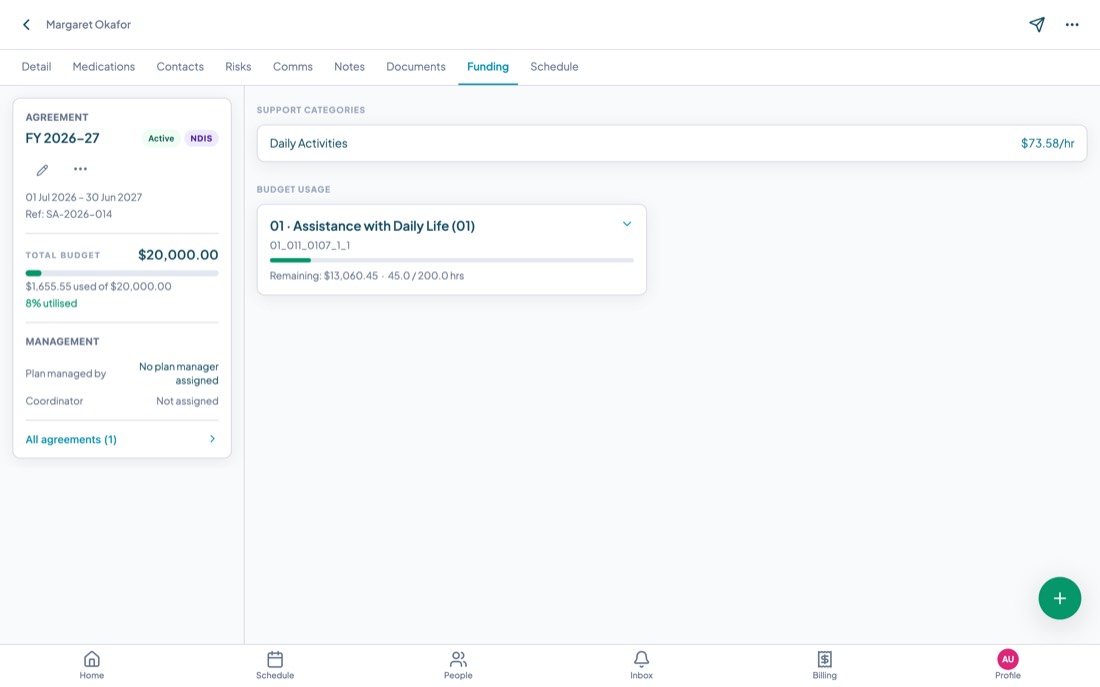
Task: Open Inbox bell in bottom navigation
Action: (641, 665)
